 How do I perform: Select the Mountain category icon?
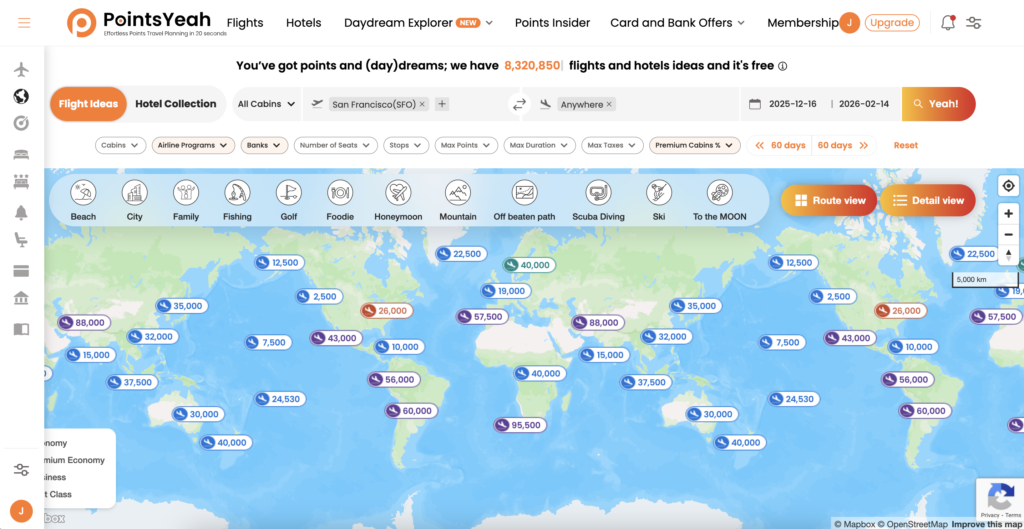point(458,193)
